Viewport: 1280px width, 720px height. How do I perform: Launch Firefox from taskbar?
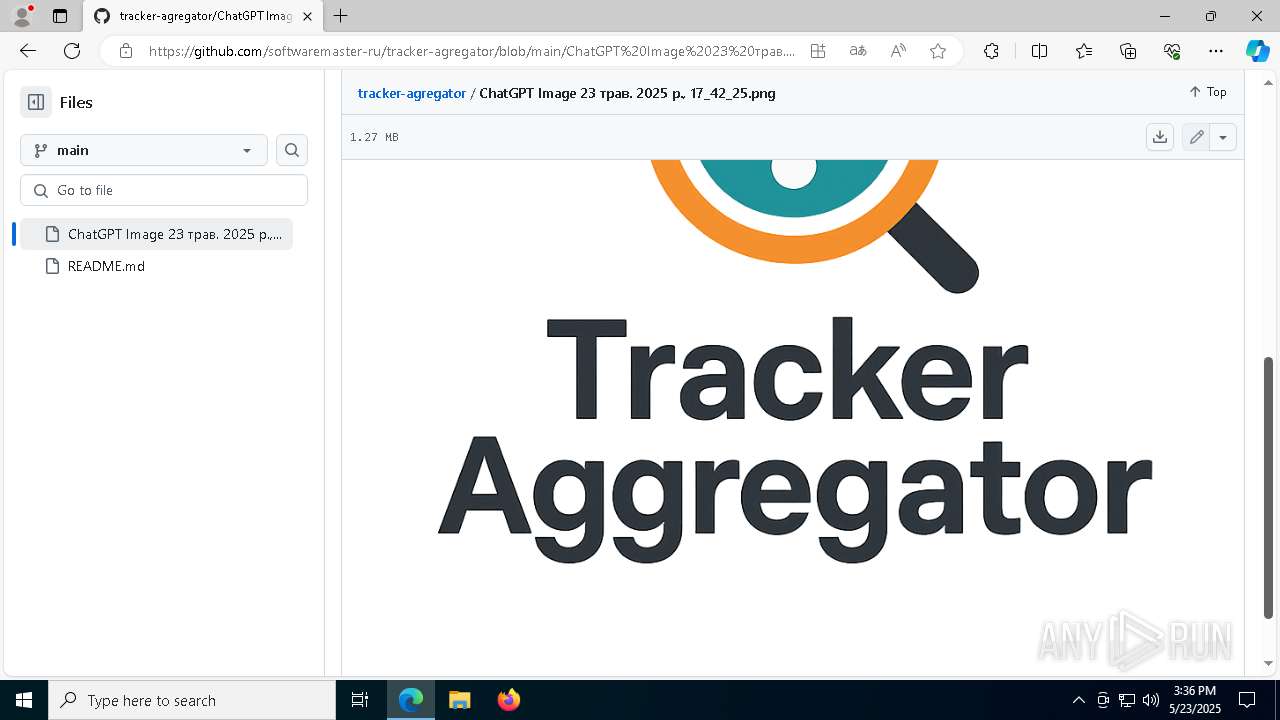coord(508,700)
